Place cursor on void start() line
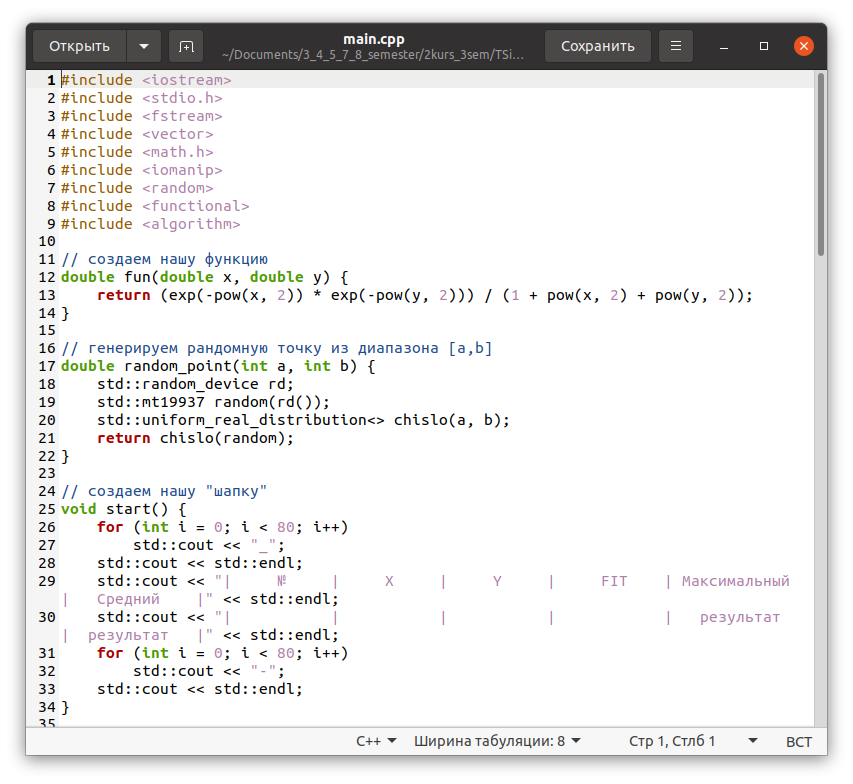This screenshot has height=784, width=853. coord(124,509)
